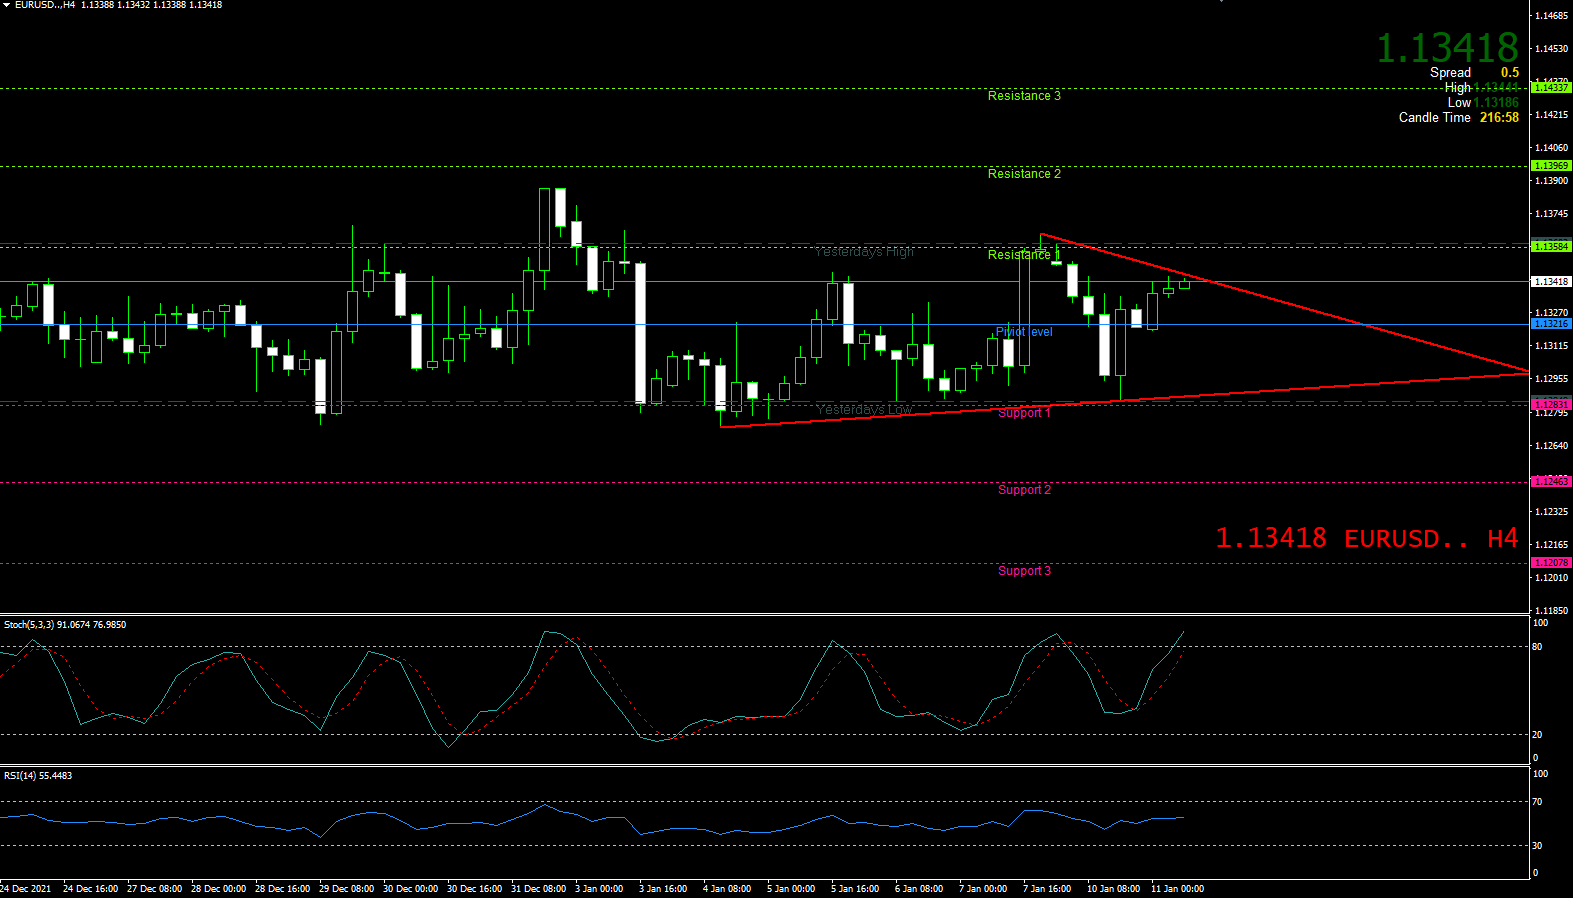The image size is (1573, 898).
Task: Click the Pivot level label
Action: pyautogui.click(x=1023, y=332)
